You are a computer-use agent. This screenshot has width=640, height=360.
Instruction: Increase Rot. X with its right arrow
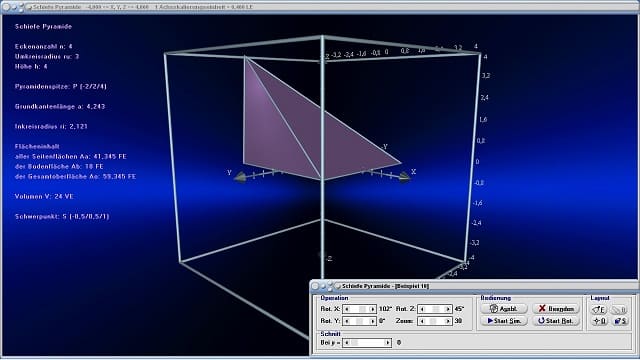point(372,309)
